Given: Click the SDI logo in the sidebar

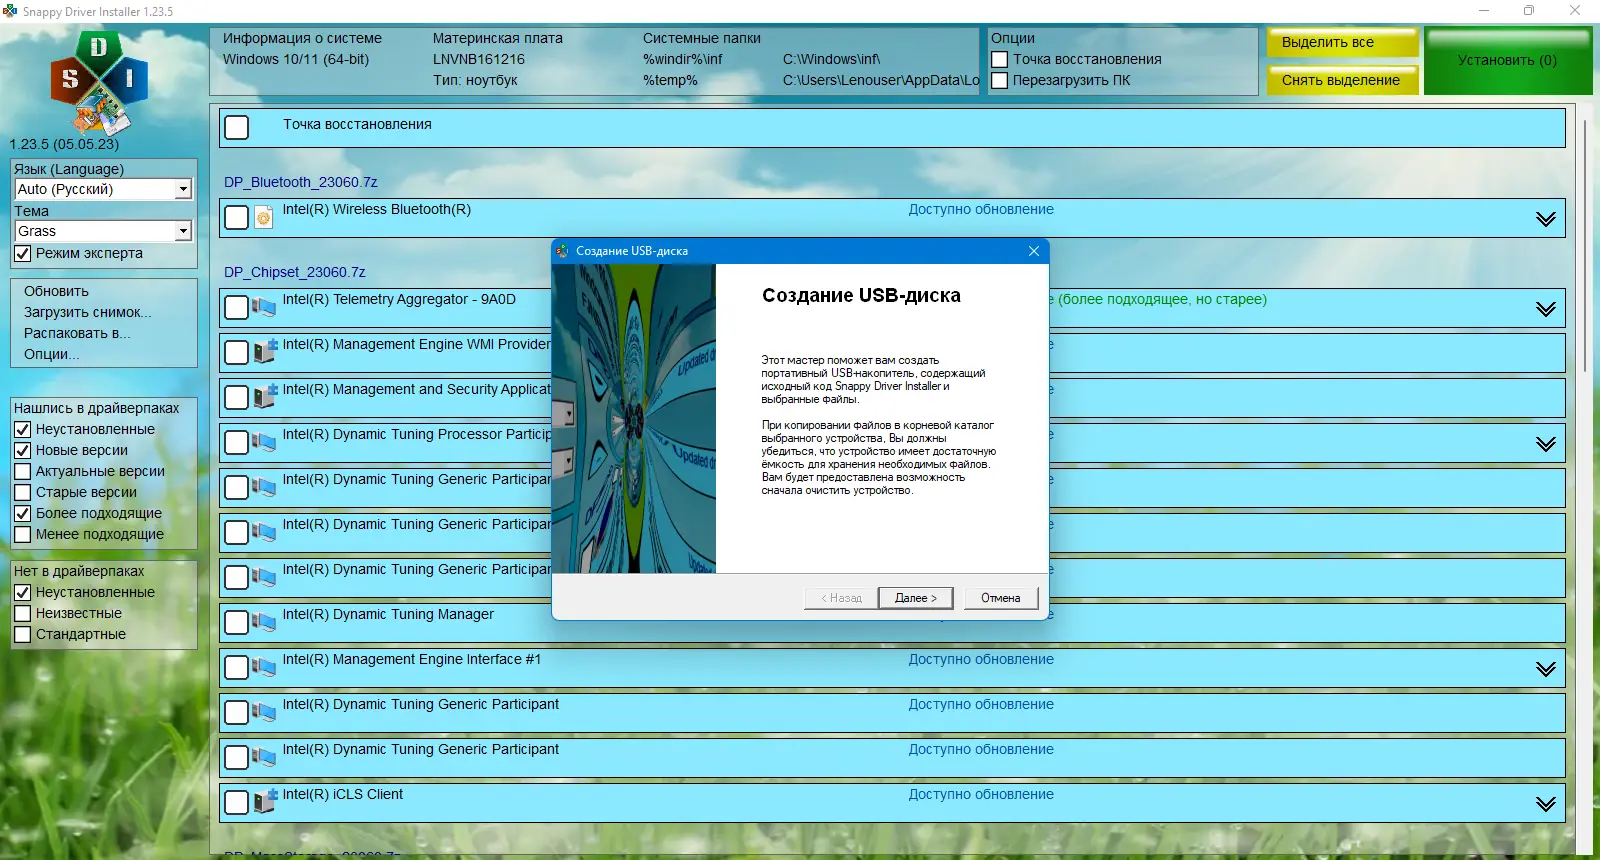Looking at the screenshot, I should pyautogui.click(x=99, y=82).
